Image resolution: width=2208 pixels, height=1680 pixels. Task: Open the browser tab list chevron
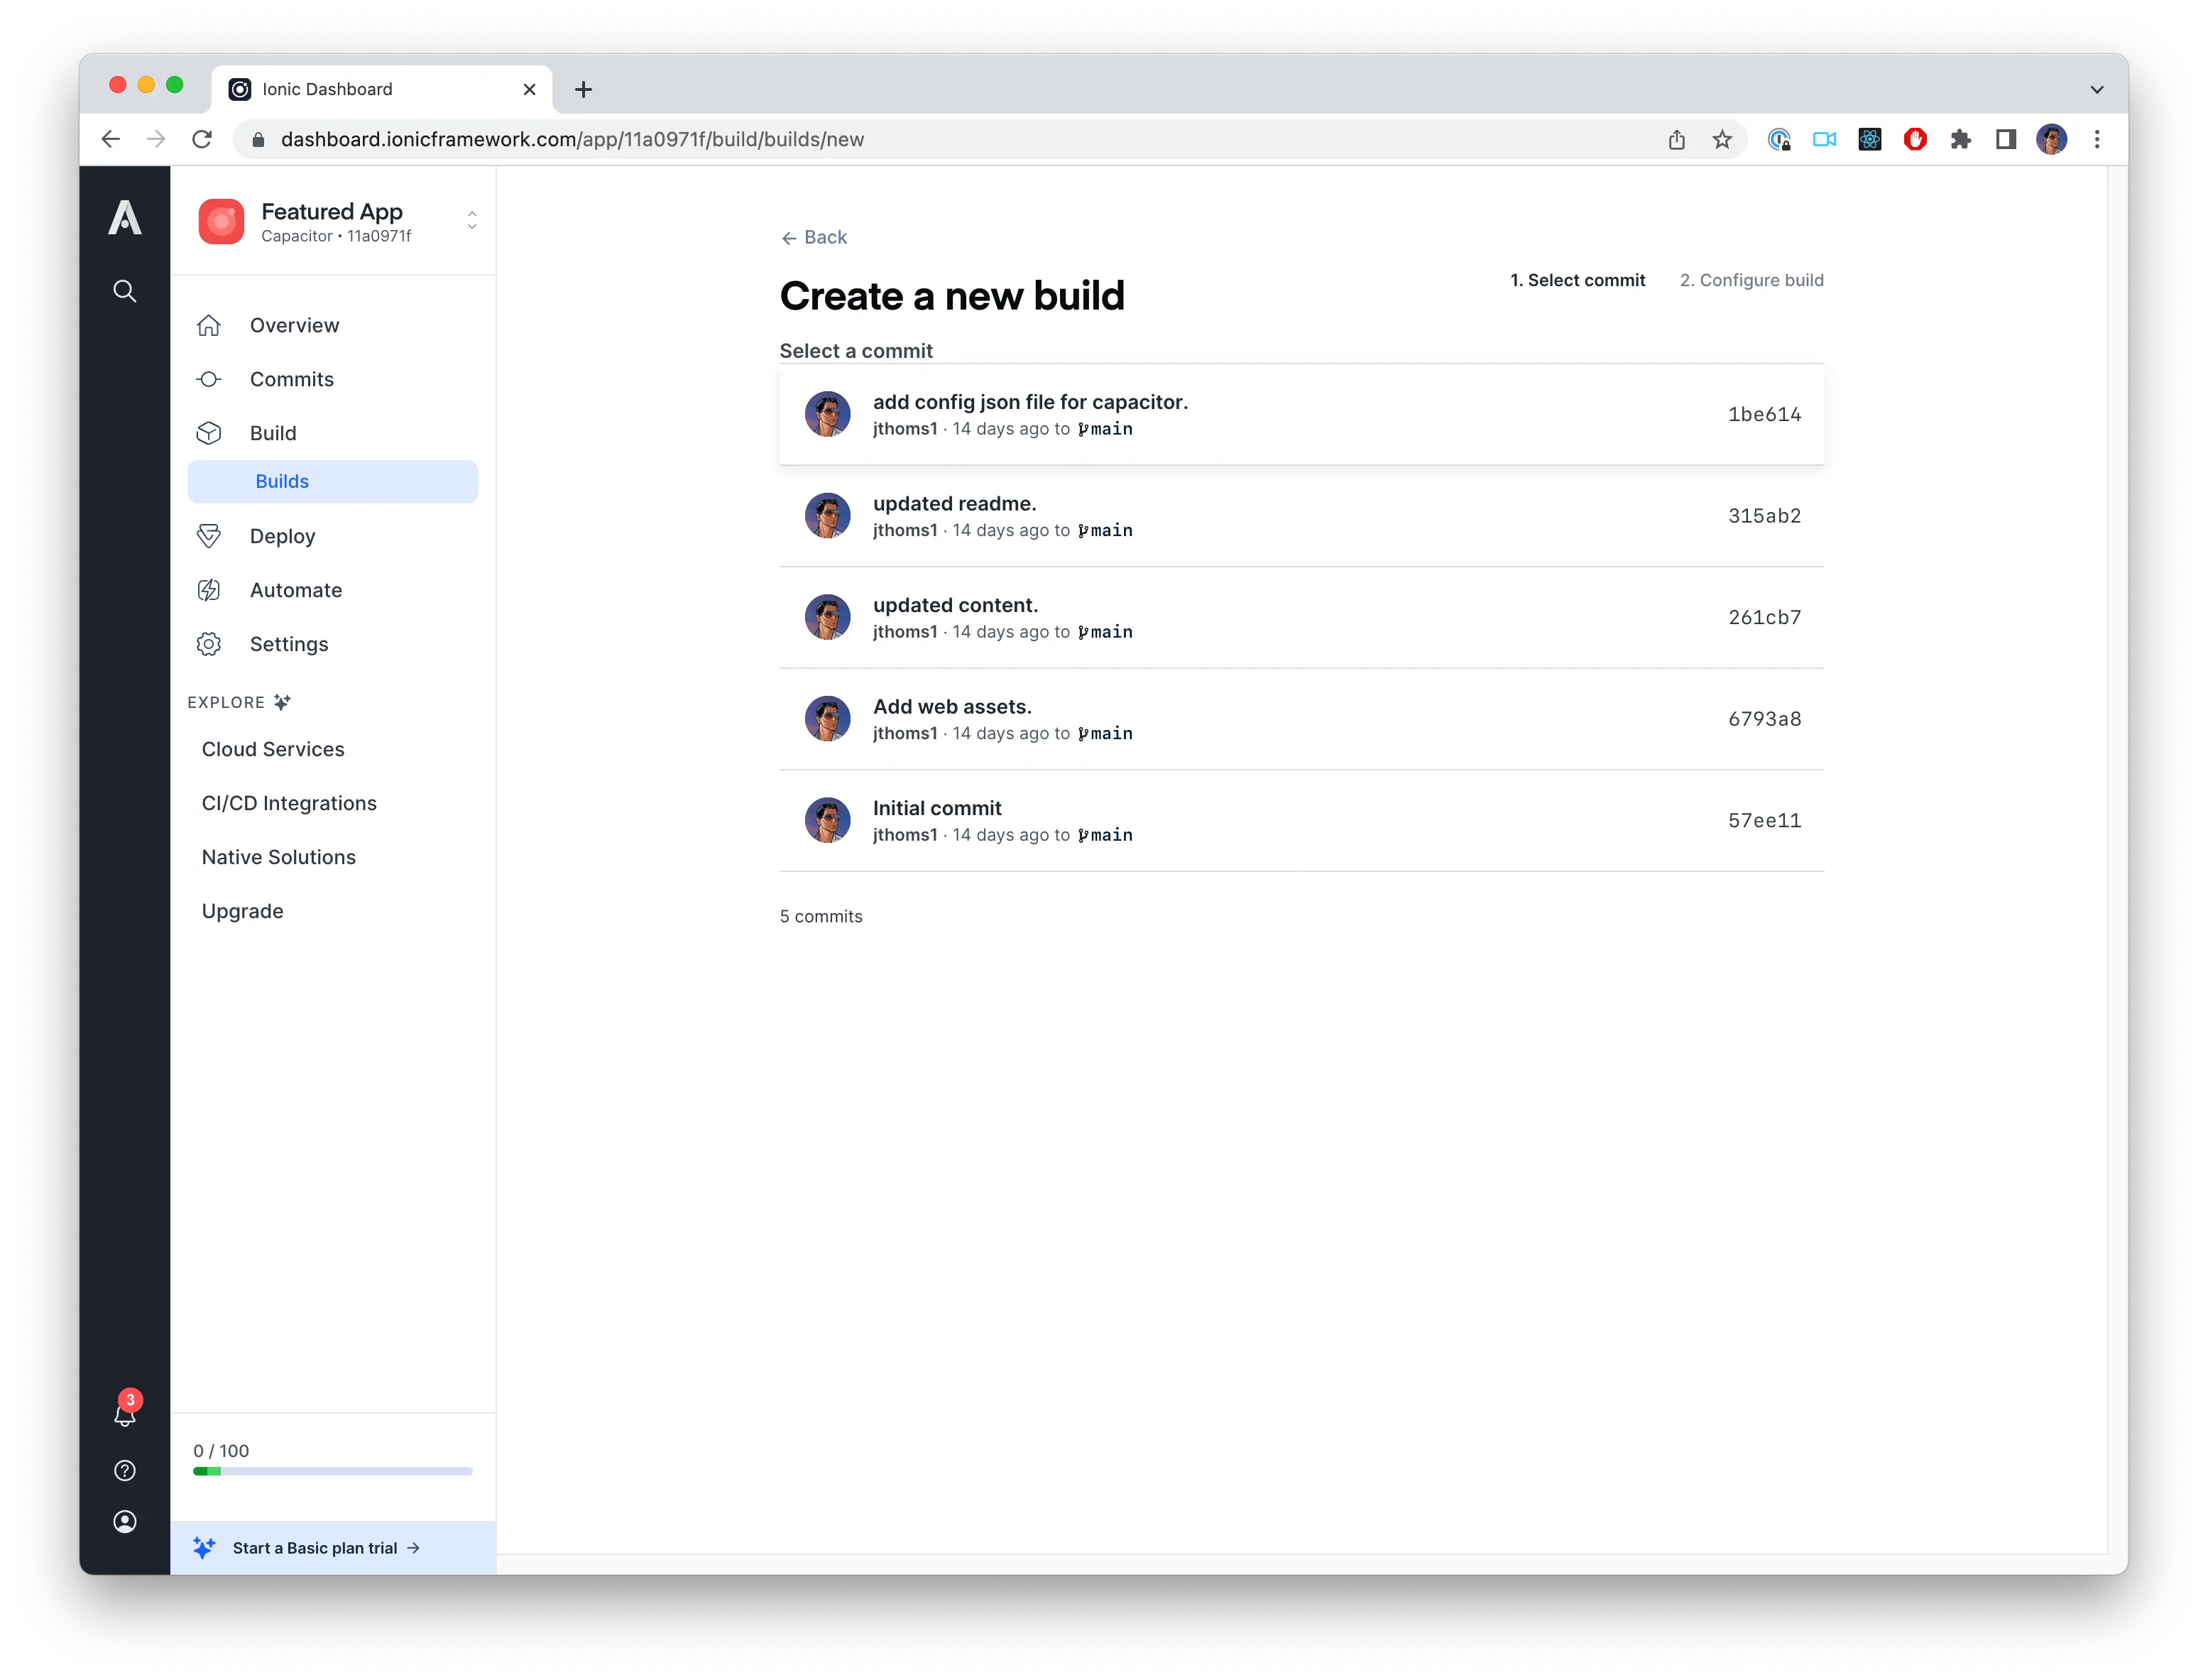click(x=2096, y=89)
